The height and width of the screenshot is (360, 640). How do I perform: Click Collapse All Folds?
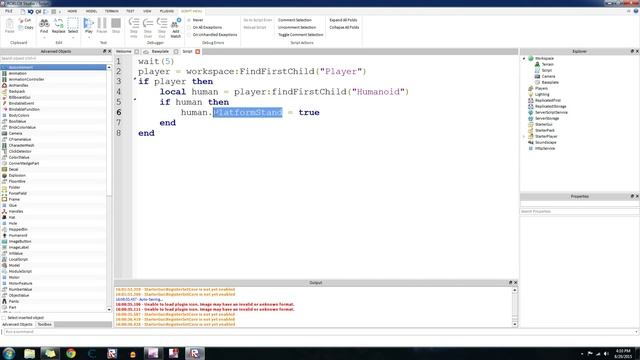coord(344,27)
